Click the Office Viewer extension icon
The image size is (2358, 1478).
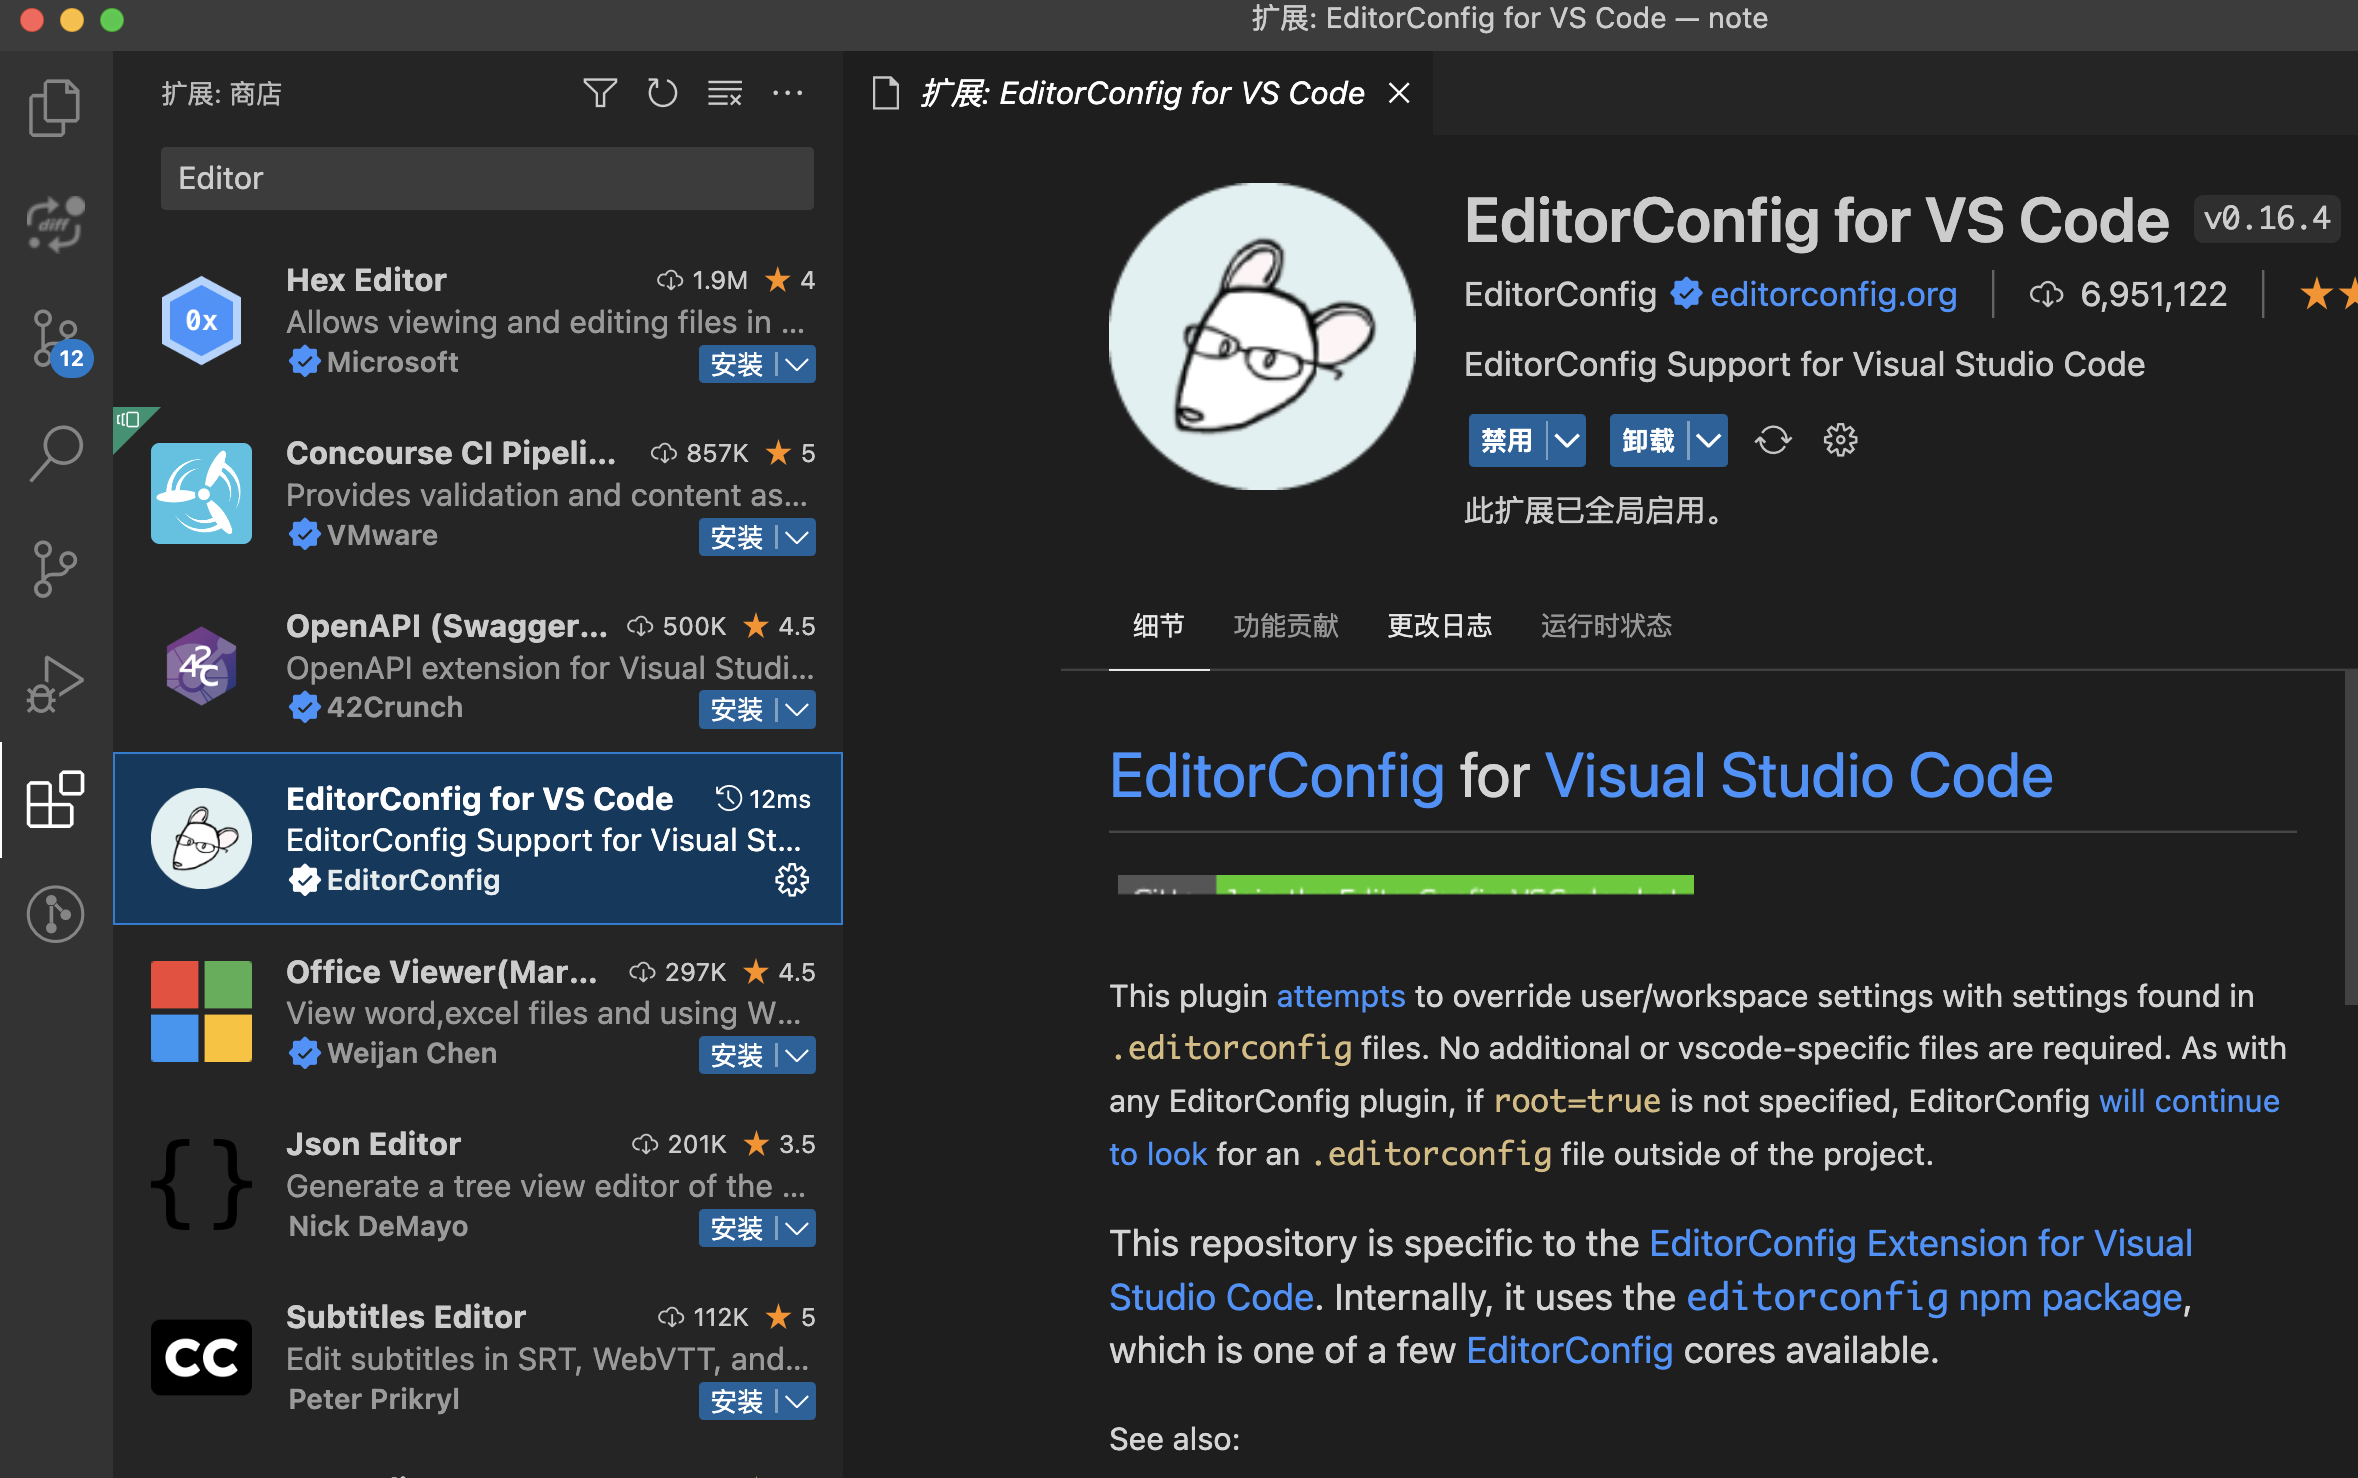(x=201, y=1011)
